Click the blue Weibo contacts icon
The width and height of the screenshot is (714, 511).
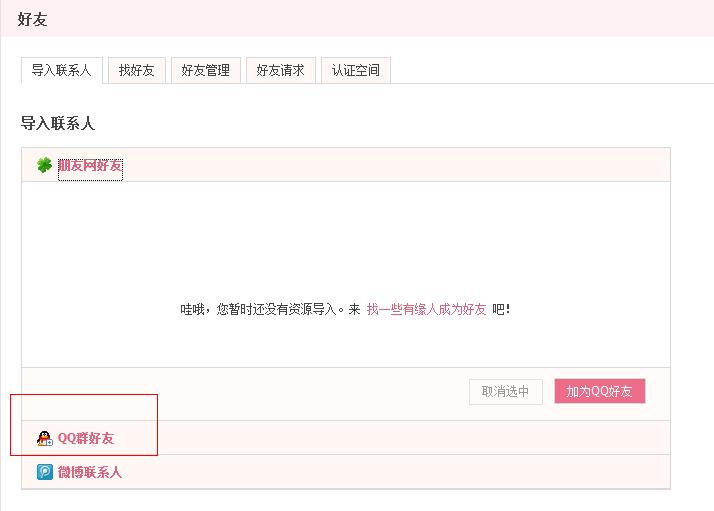click(x=45, y=472)
